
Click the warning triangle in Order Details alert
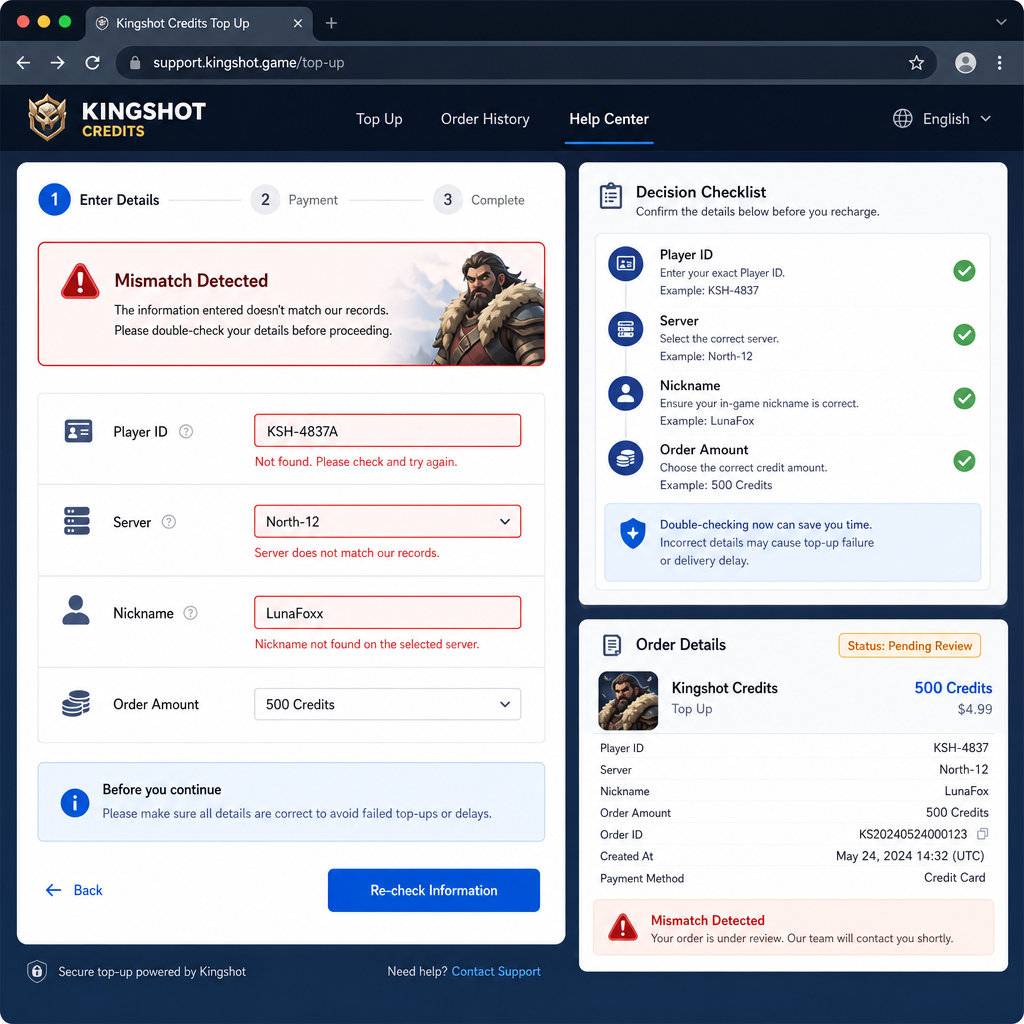click(x=622, y=927)
